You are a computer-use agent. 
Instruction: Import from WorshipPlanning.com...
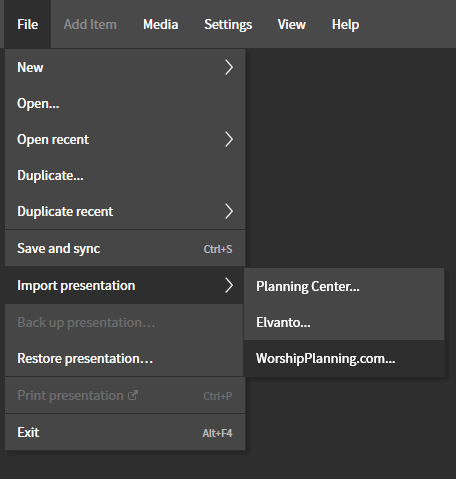coord(344,358)
